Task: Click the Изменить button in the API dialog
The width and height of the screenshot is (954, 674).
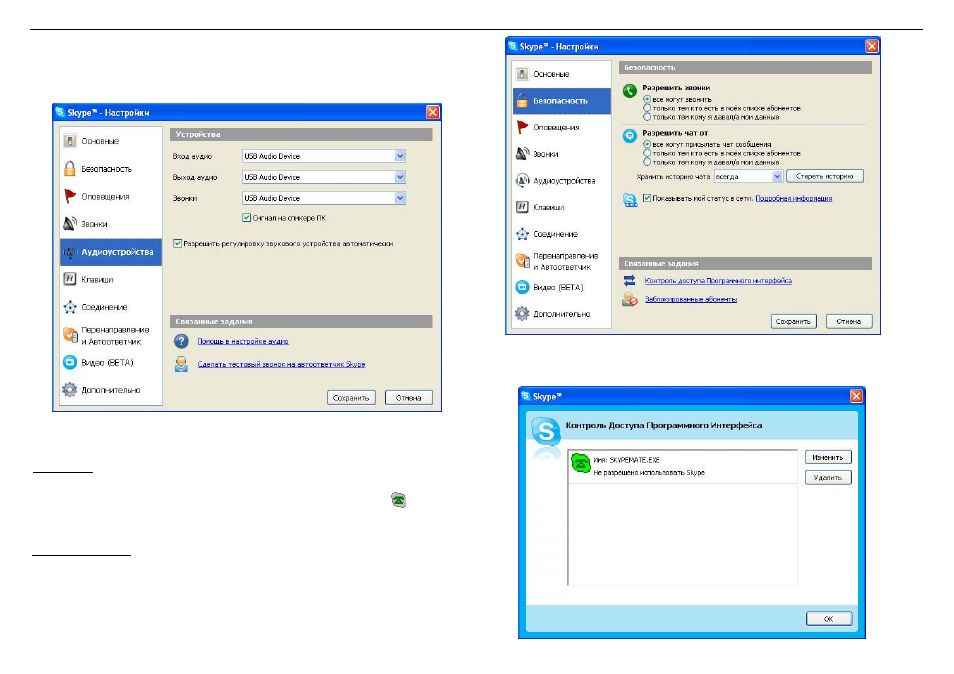Action: click(828, 457)
